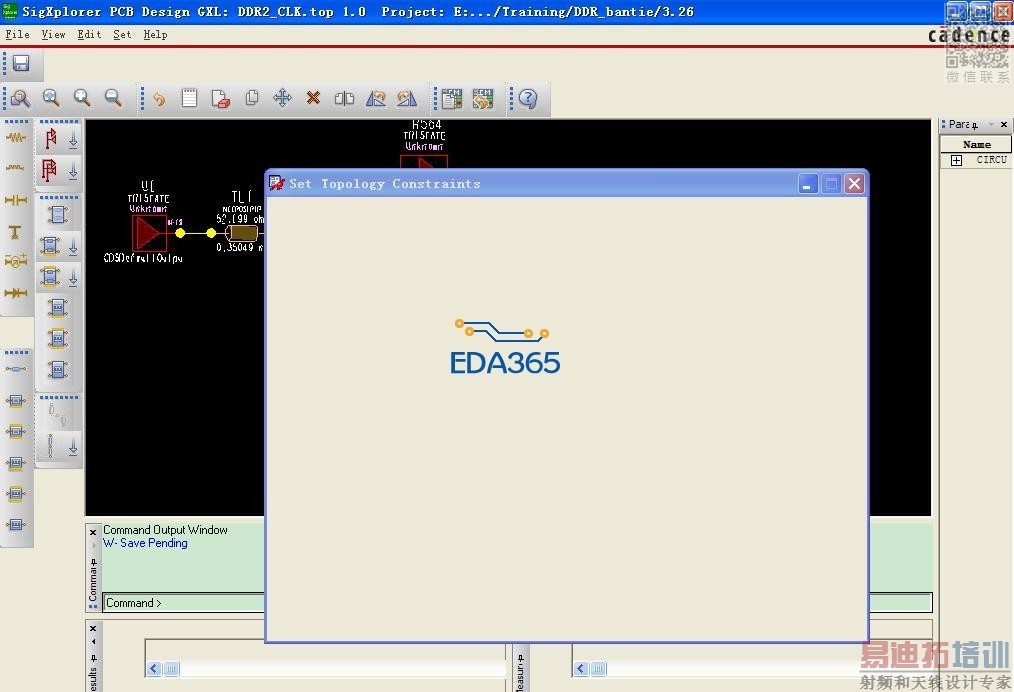Expand the CIRCU tree node
The height and width of the screenshot is (692, 1014).
point(956,160)
